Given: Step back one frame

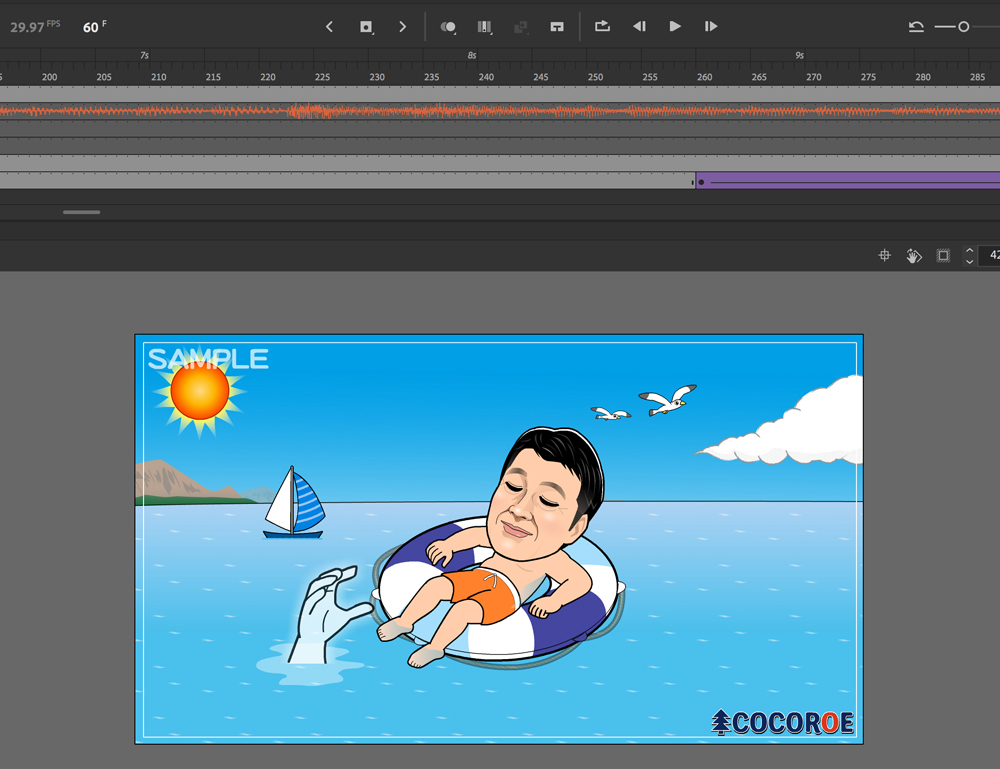Looking at the screenshot, I should [x=639, y=27].
